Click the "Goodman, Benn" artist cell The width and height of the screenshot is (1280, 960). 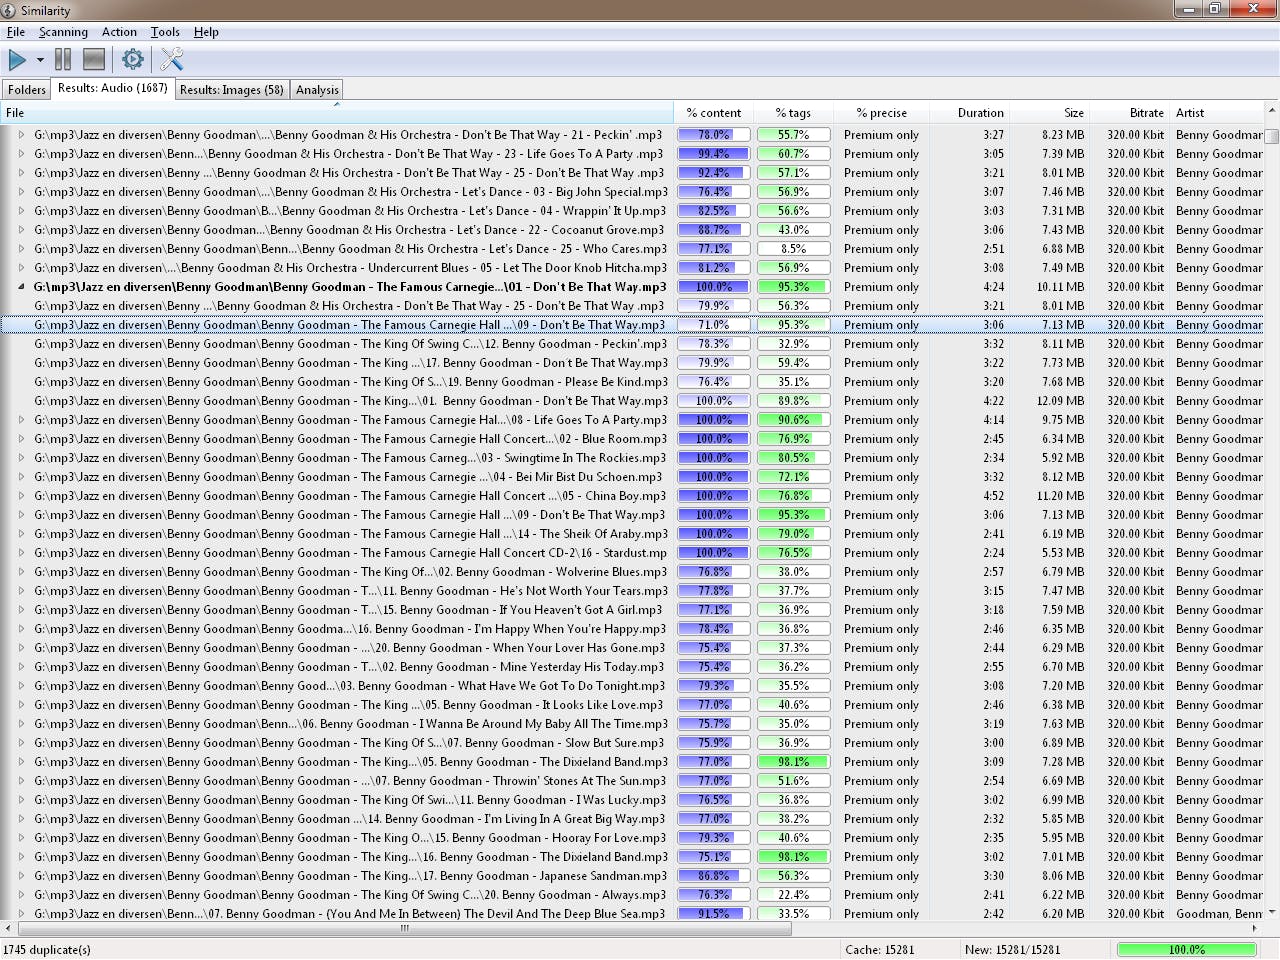pos(1219,914)
